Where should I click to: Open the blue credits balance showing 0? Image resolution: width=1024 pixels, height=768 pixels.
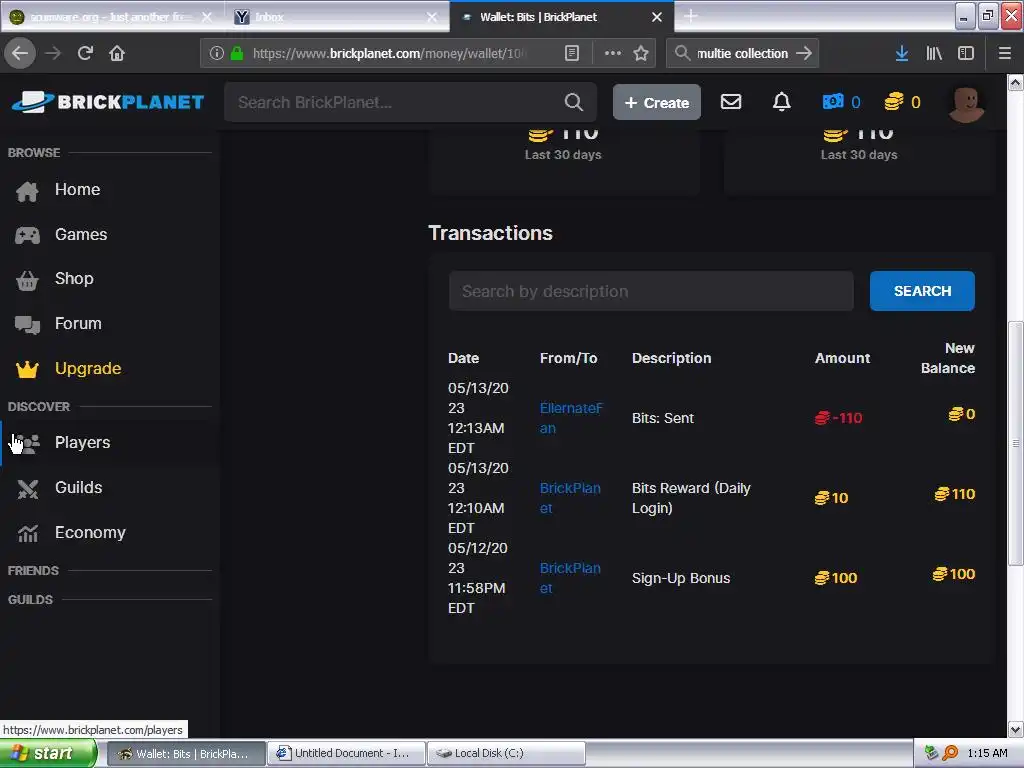pyautogui.click(x=841, y=102)
